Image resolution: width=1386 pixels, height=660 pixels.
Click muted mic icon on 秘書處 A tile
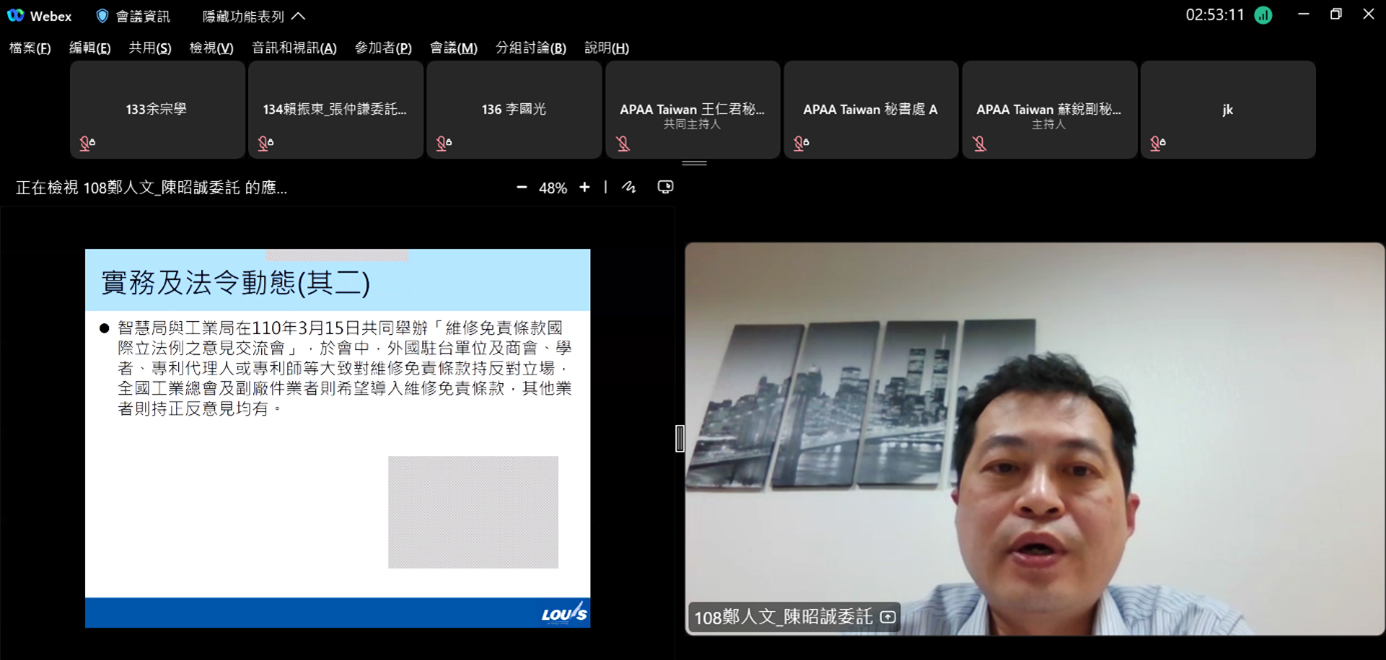(801, 144)
